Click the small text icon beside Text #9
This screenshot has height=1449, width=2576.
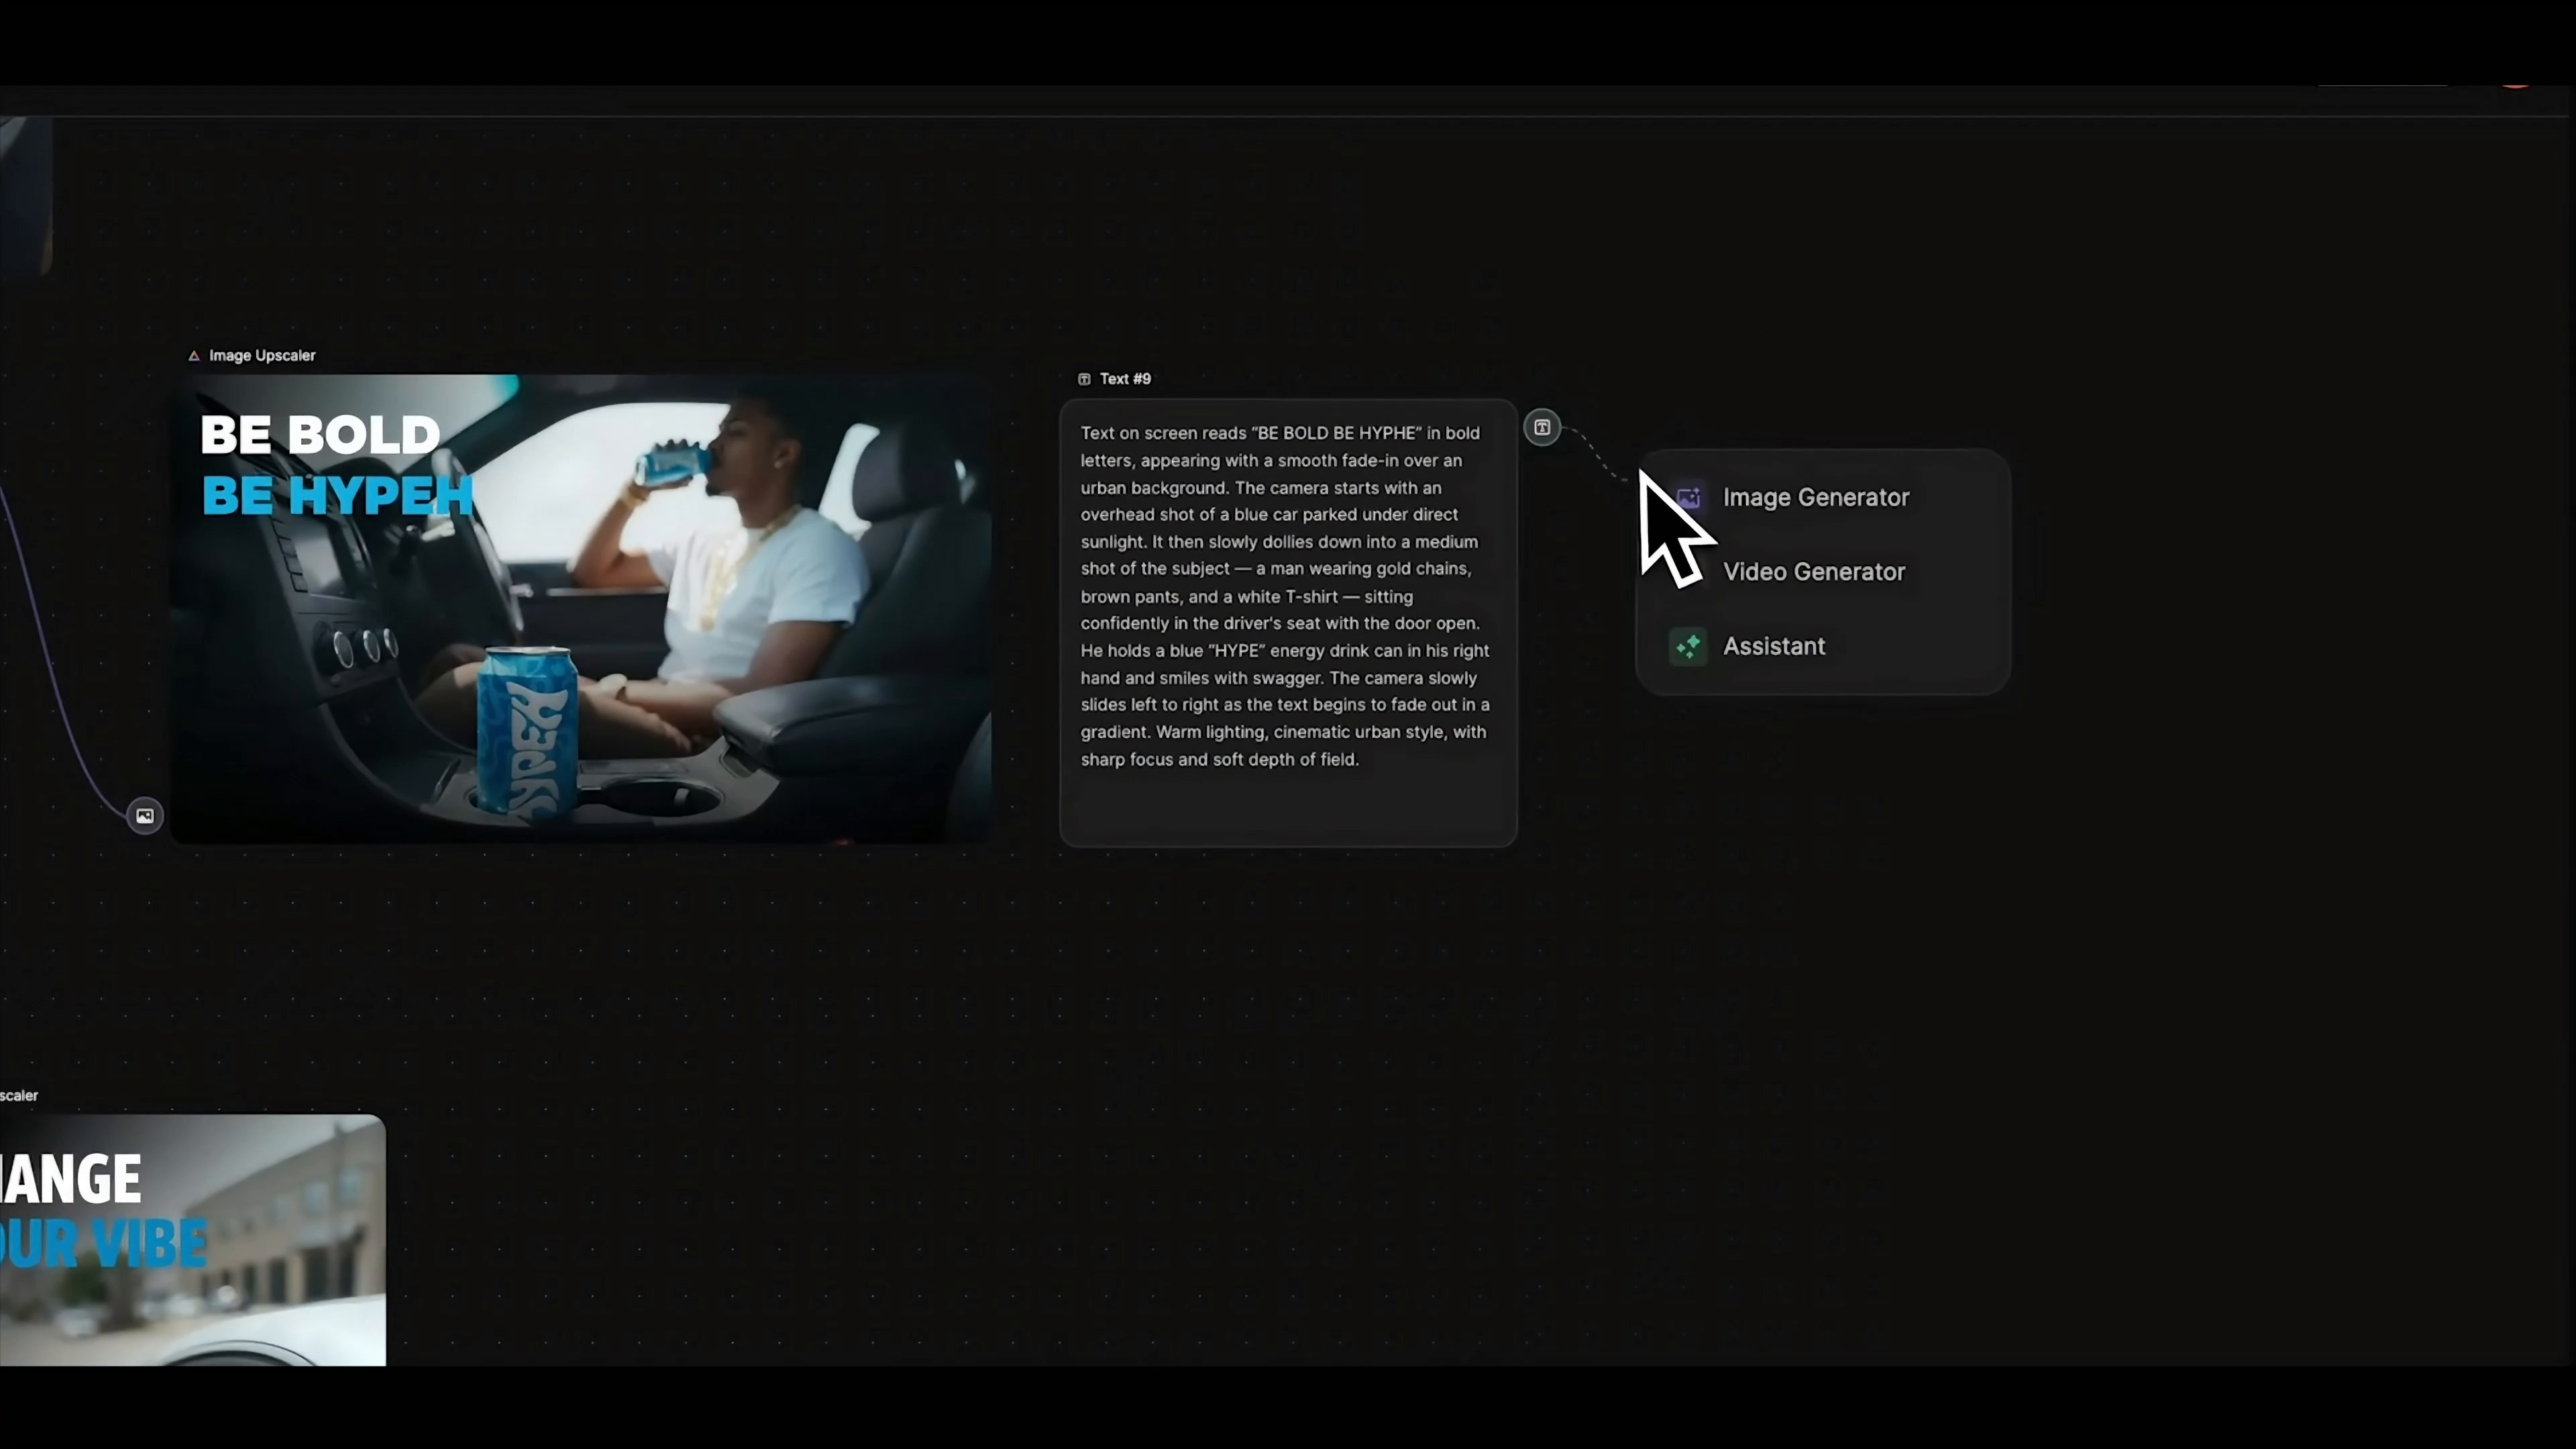(1084, 379)
